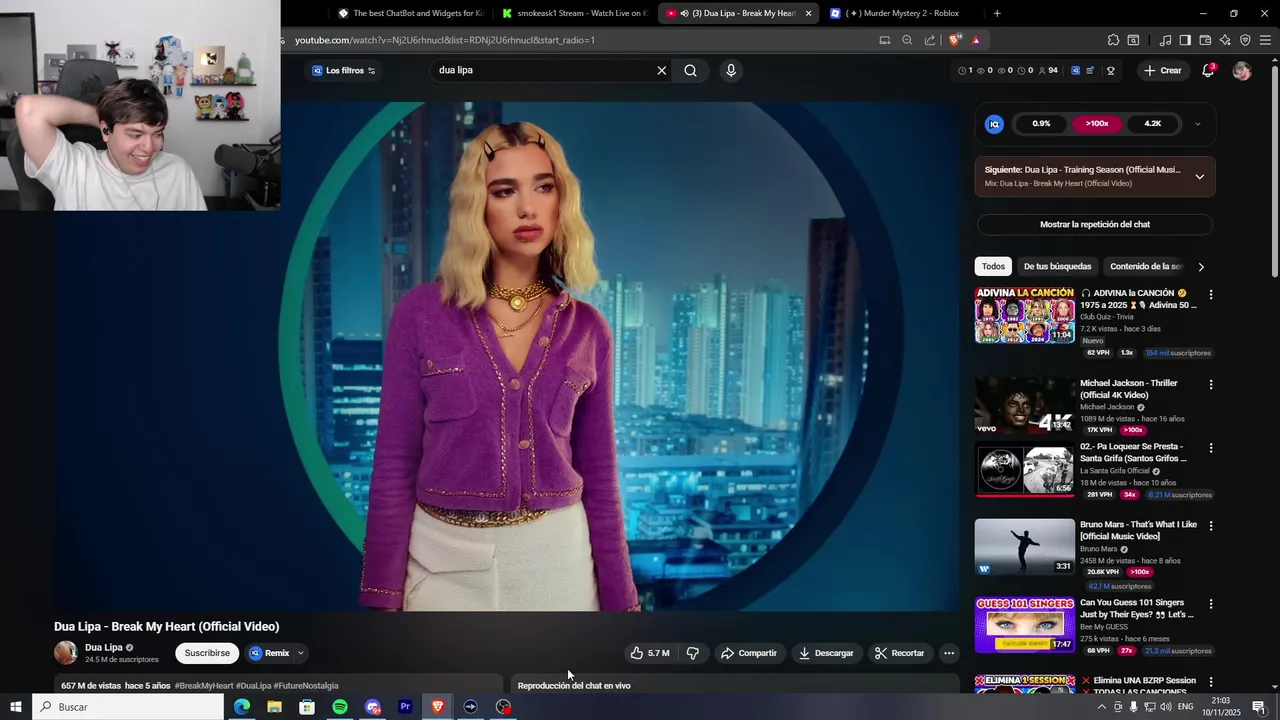Open File Explorer from the taskbar
Viewport: 1280px width, 720px height.
click(274, 707)
